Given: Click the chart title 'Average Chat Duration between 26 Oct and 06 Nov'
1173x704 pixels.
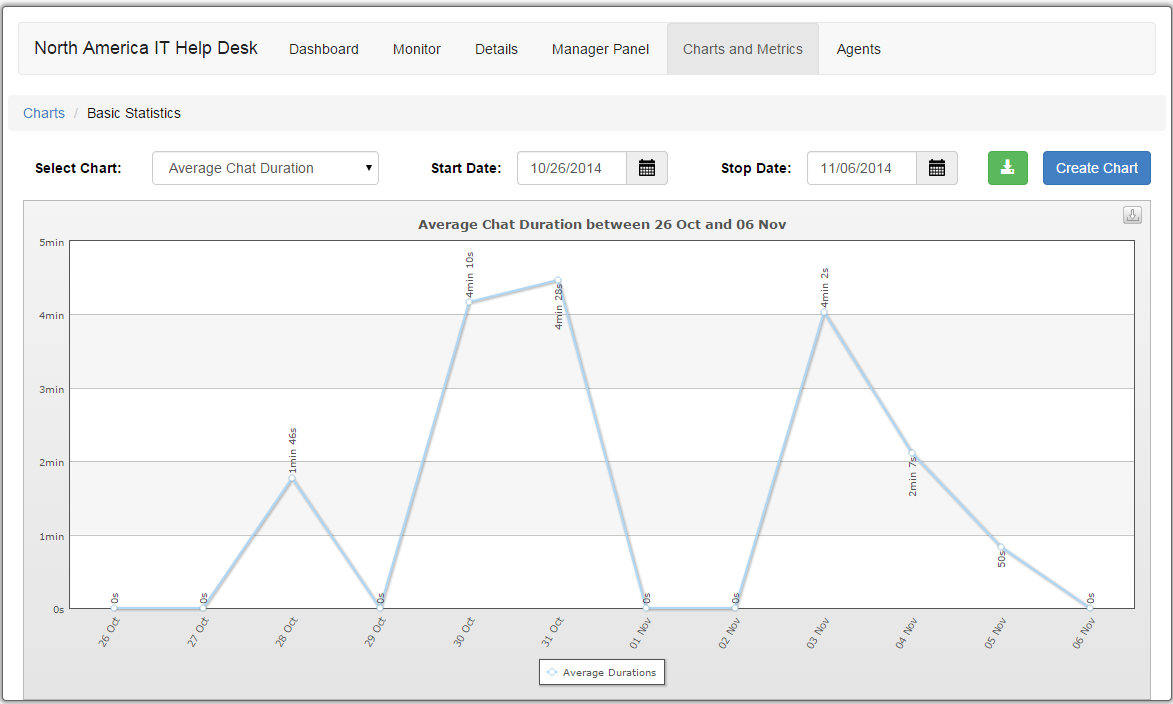Looking at the screenshot, I should coord(602,224).
